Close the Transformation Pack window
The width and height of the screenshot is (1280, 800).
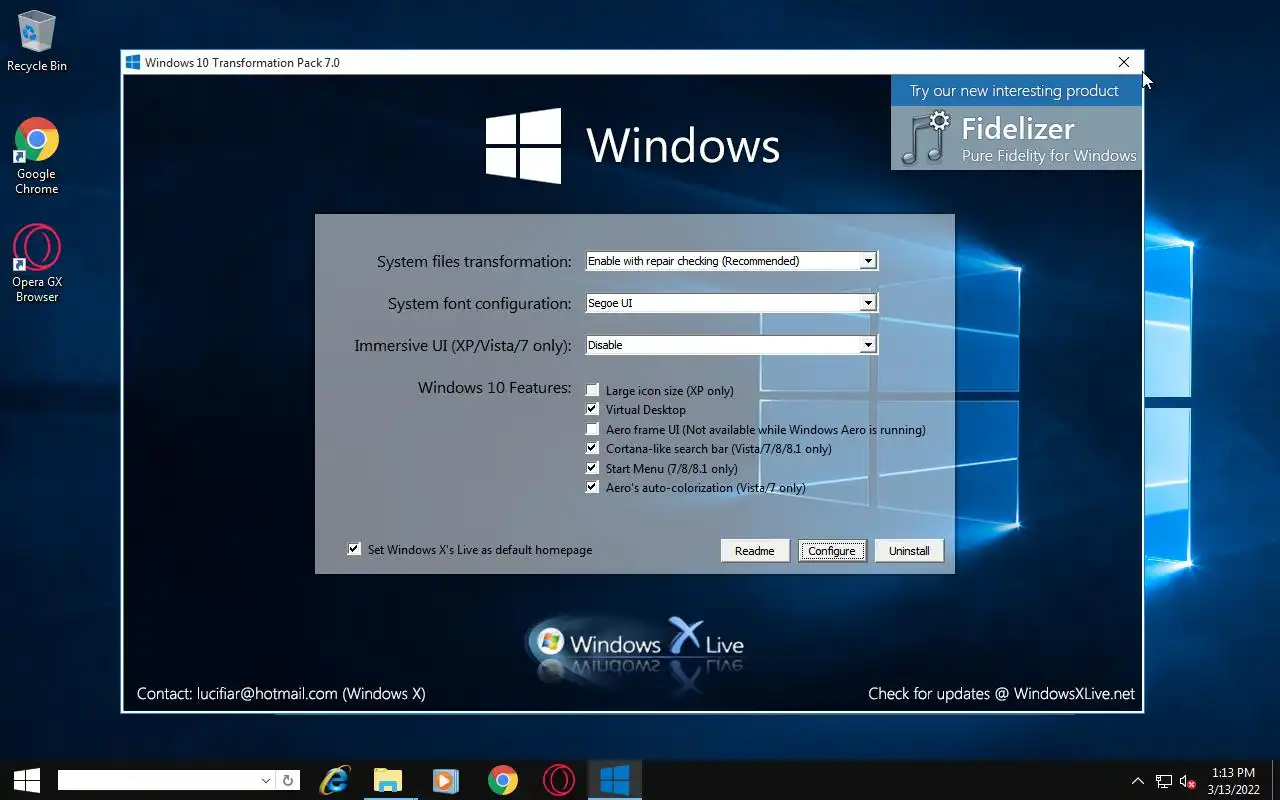coord(1124,62)
